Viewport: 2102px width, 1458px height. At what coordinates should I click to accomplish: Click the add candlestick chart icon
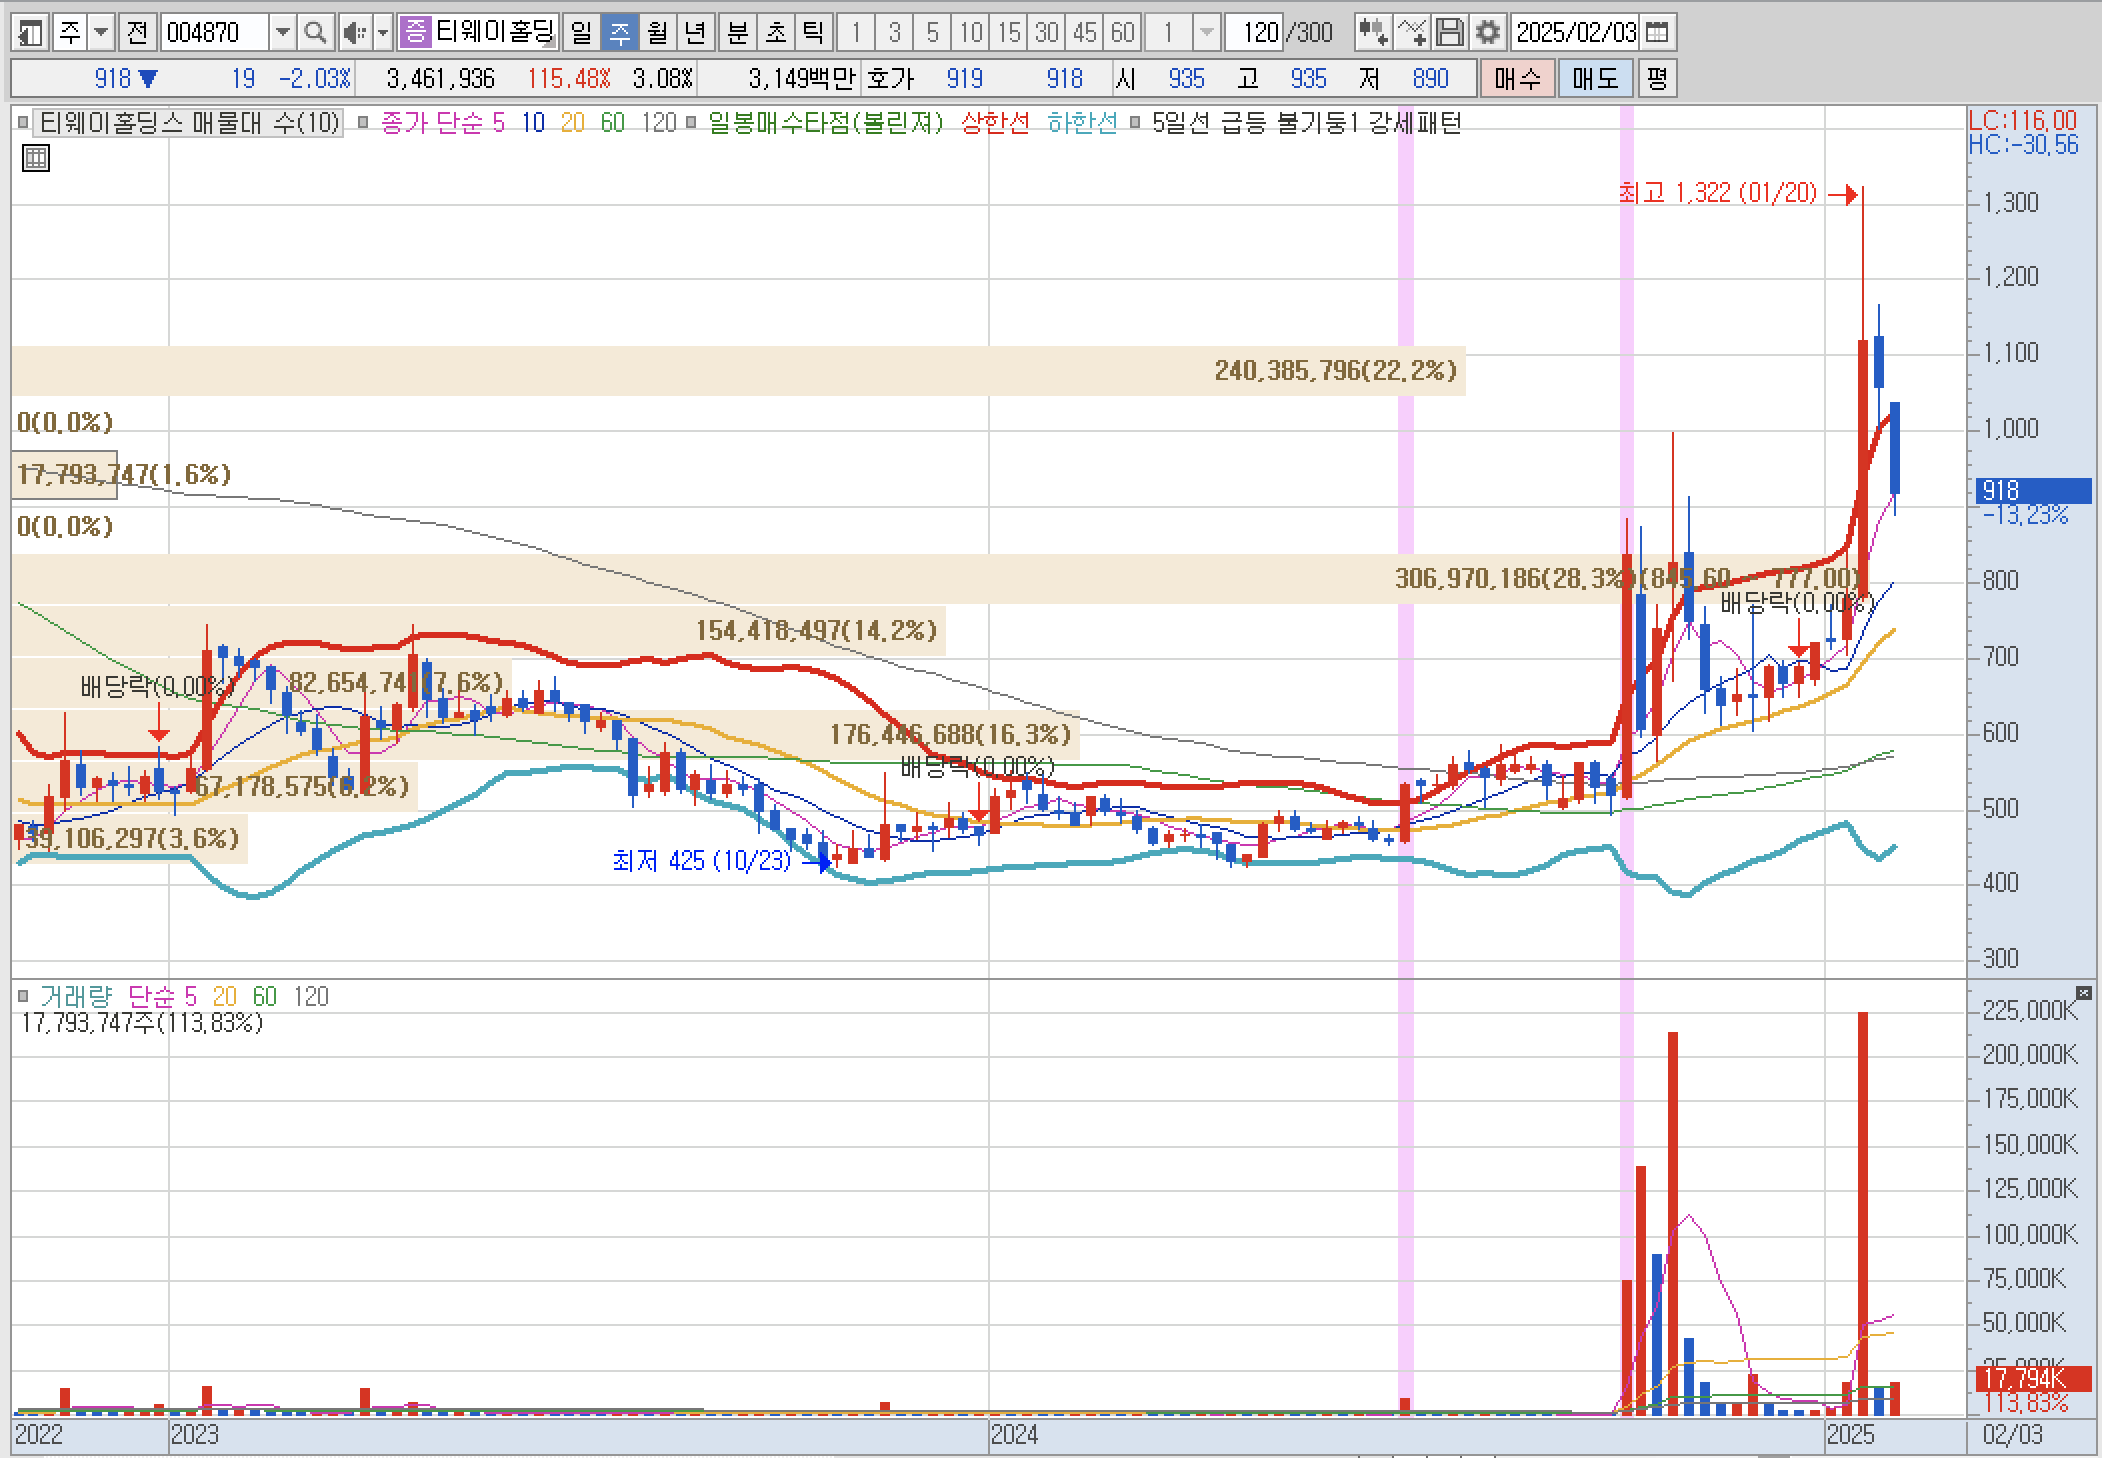pyautogui.click(x=1373, y=33)
